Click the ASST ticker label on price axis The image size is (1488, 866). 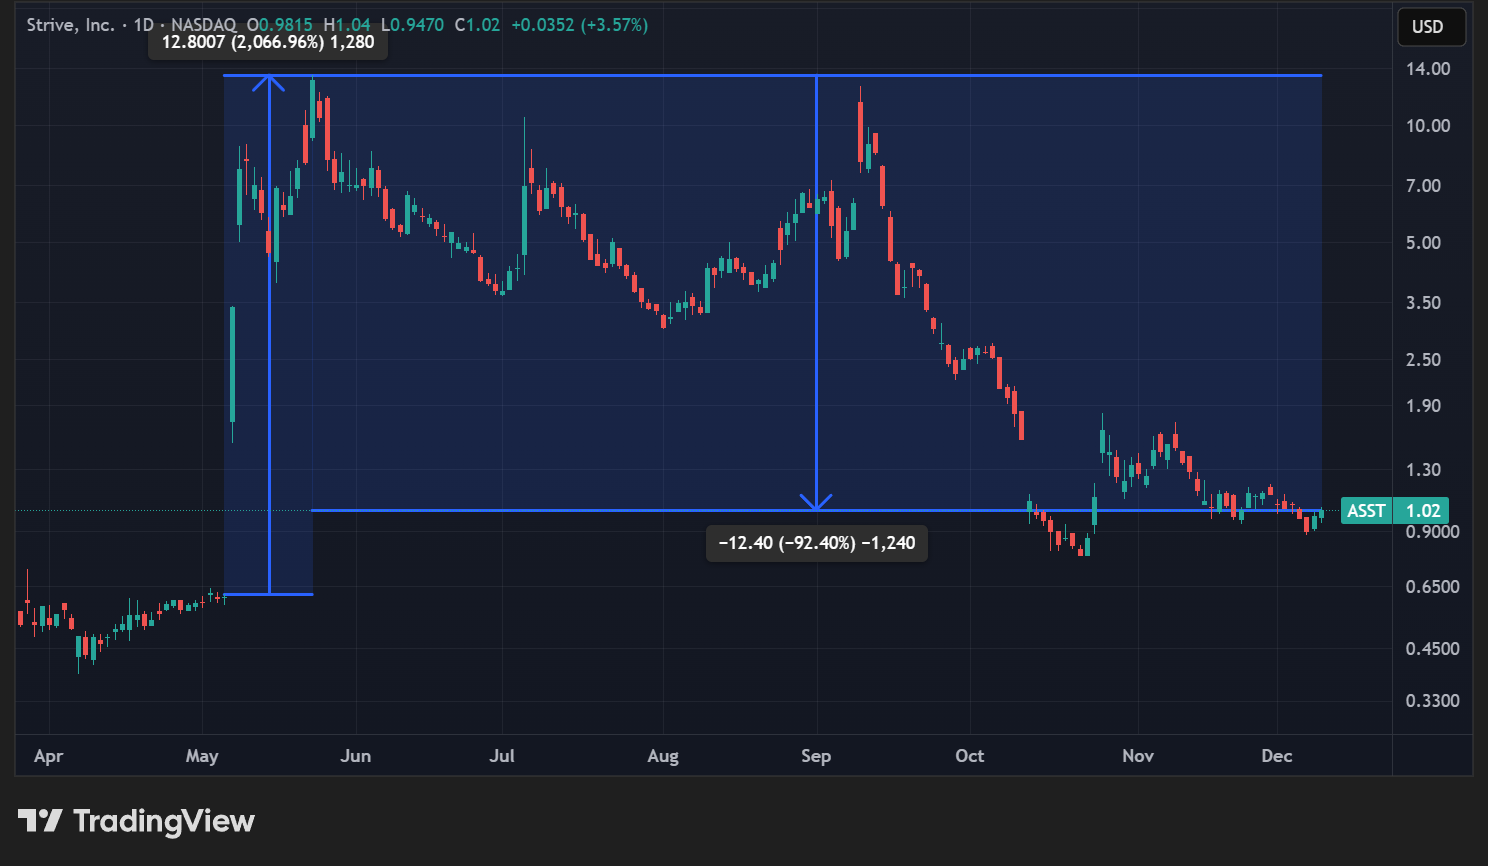point(1366,511)
